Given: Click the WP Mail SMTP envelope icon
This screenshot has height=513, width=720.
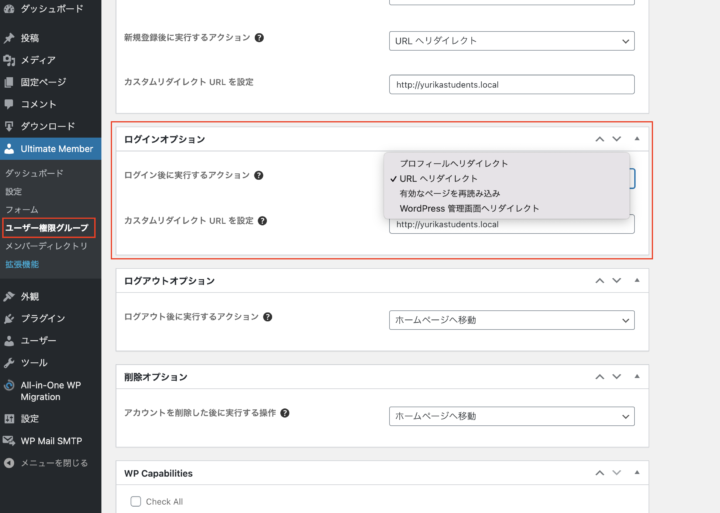Looking at the screenshot, I should [9, 441].
